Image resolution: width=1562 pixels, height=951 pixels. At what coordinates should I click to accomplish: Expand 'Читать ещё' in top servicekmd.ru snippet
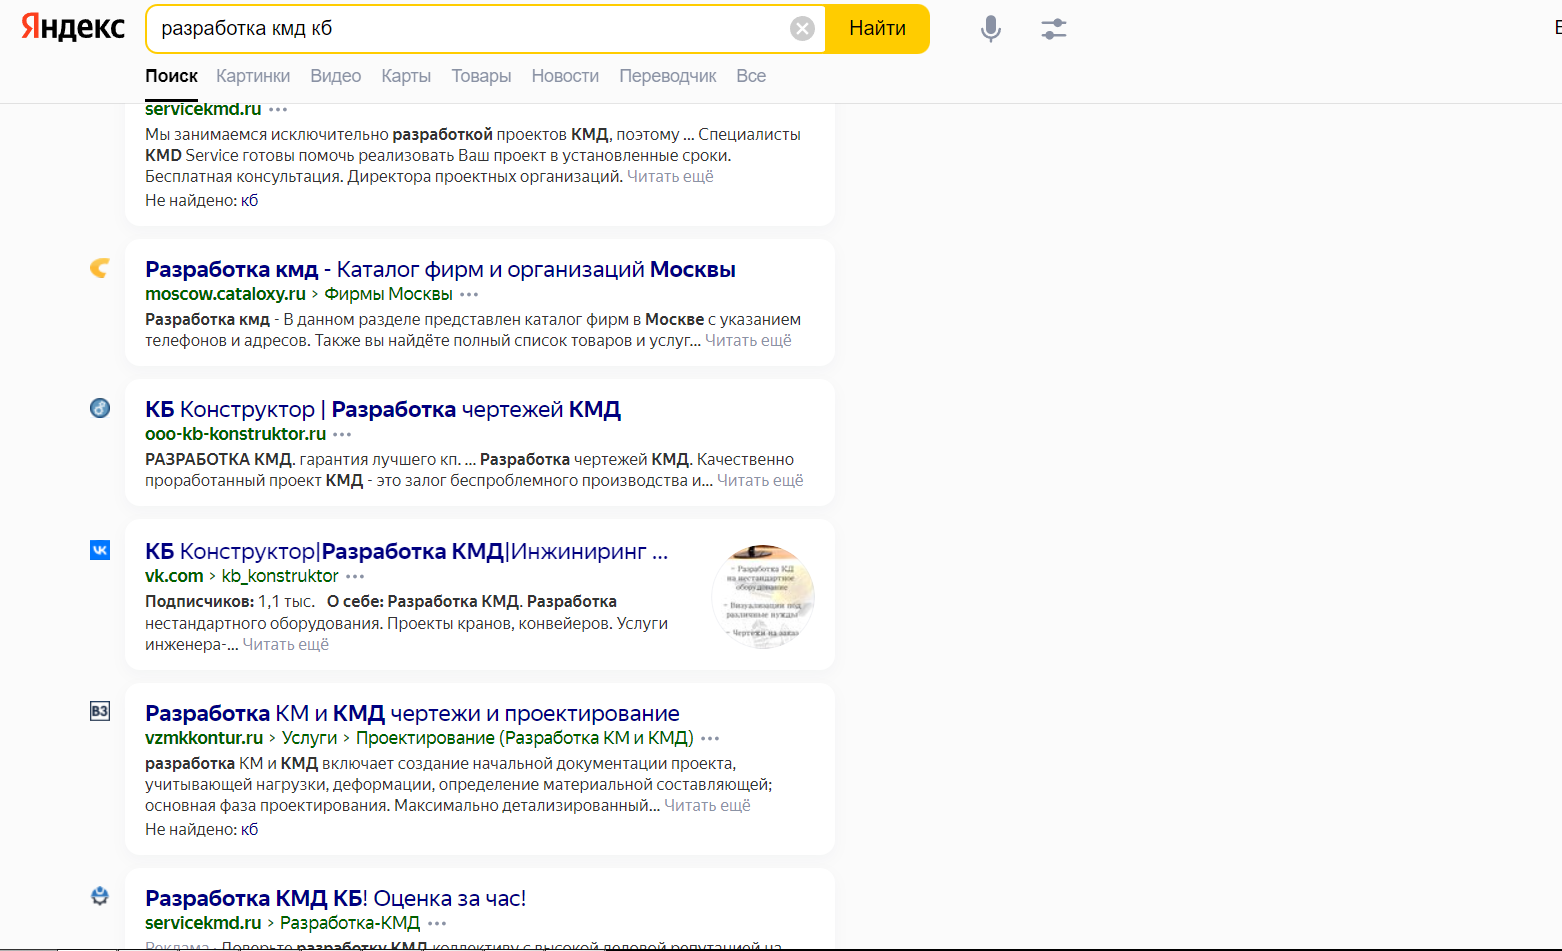click(670, 177)
